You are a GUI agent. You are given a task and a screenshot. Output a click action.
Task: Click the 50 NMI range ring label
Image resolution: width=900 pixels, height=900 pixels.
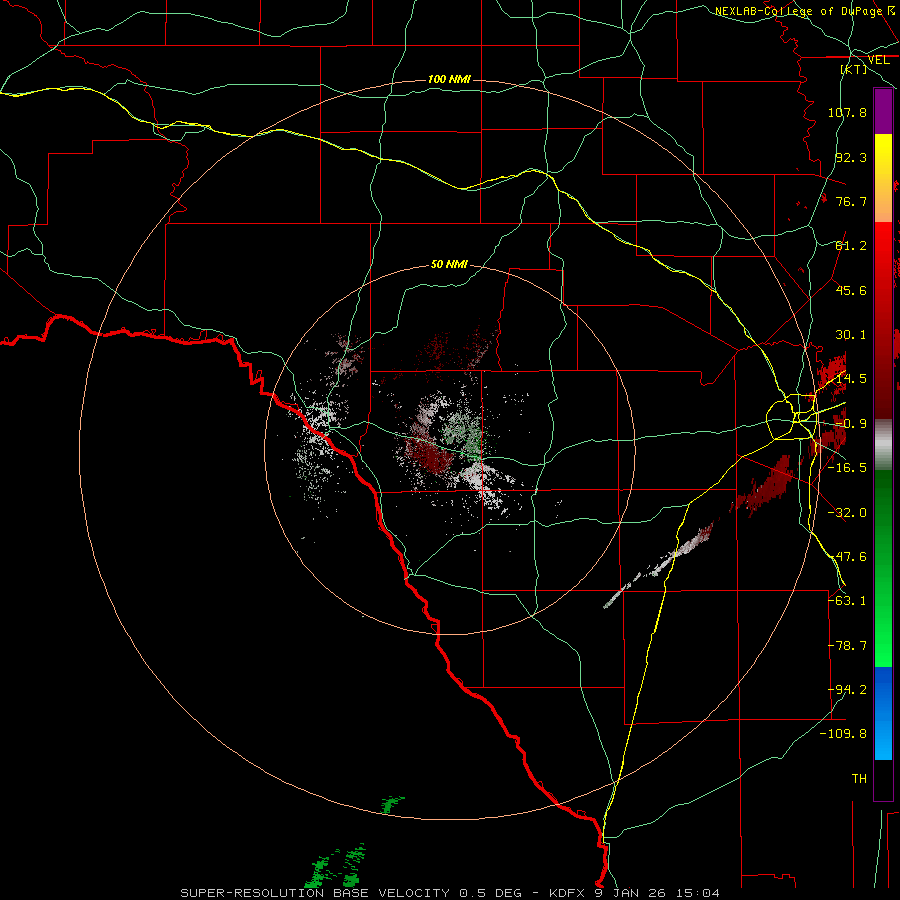coord(449,264)
